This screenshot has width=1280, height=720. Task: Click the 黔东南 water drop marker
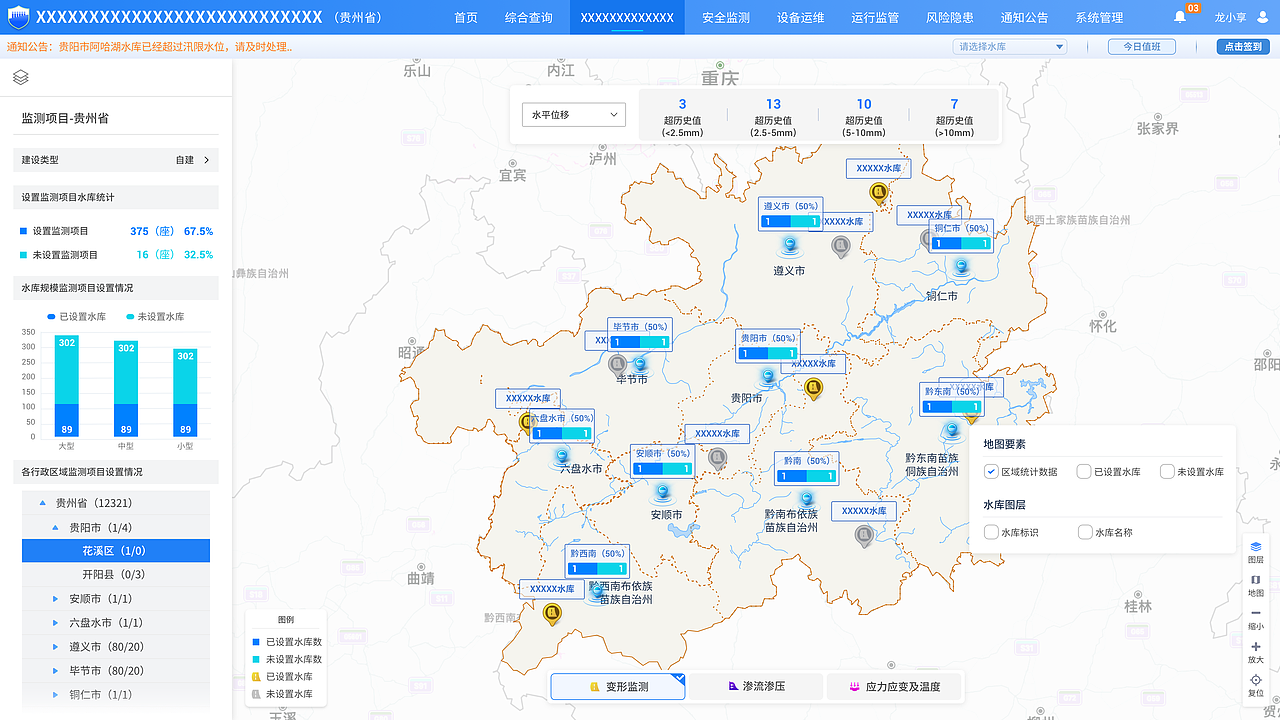[x=951, y=430]
